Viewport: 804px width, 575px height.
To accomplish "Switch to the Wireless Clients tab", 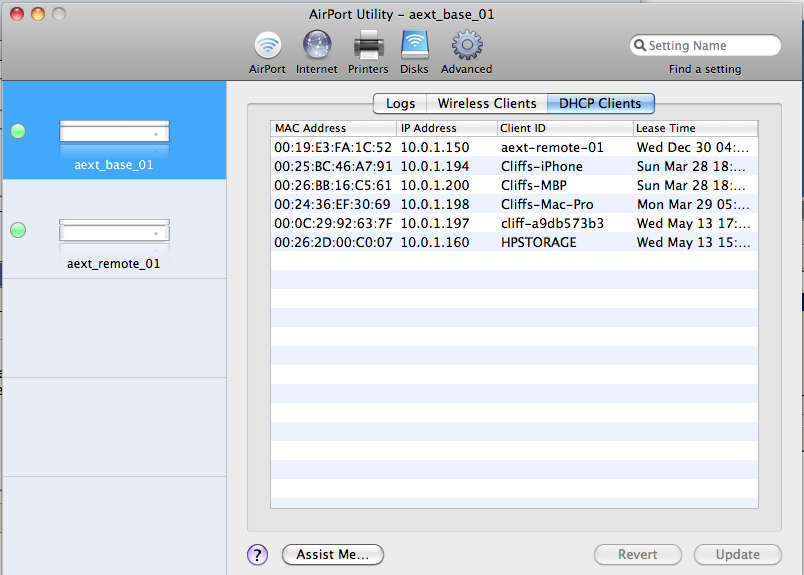I will (x=487, y=104).
